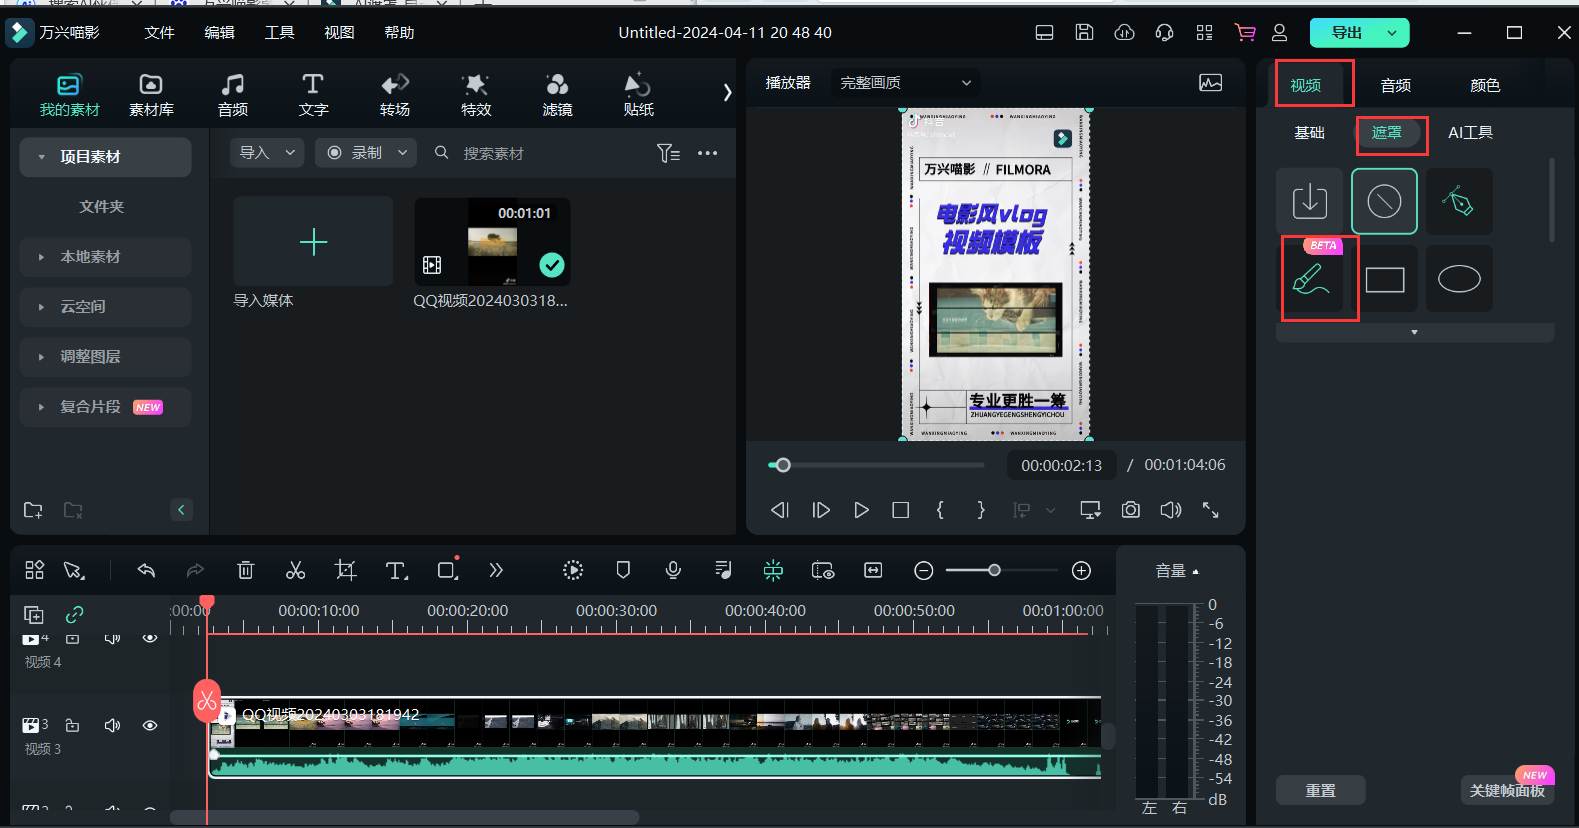Screen dimensions: 1579x828
Task: Open the 关键帧面板 button
Action: coord(1507,790)
